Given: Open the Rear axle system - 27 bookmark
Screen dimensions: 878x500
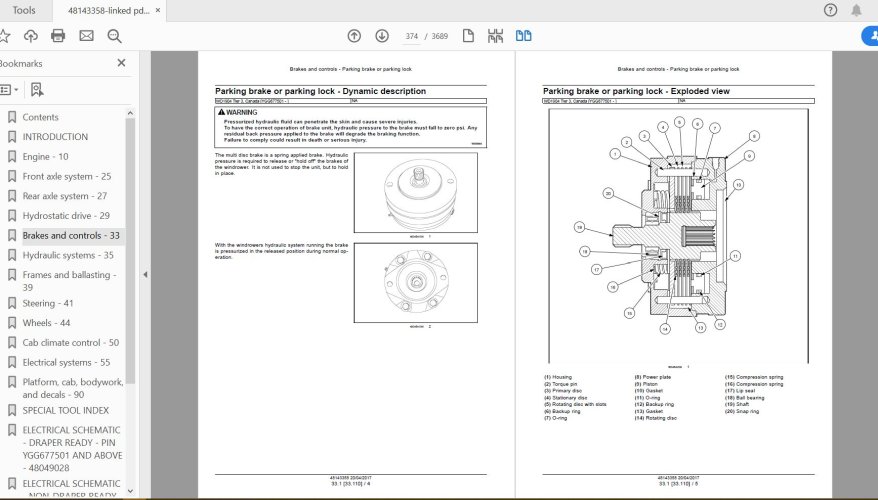Looking at the screenshot, I should click(64, 196).
